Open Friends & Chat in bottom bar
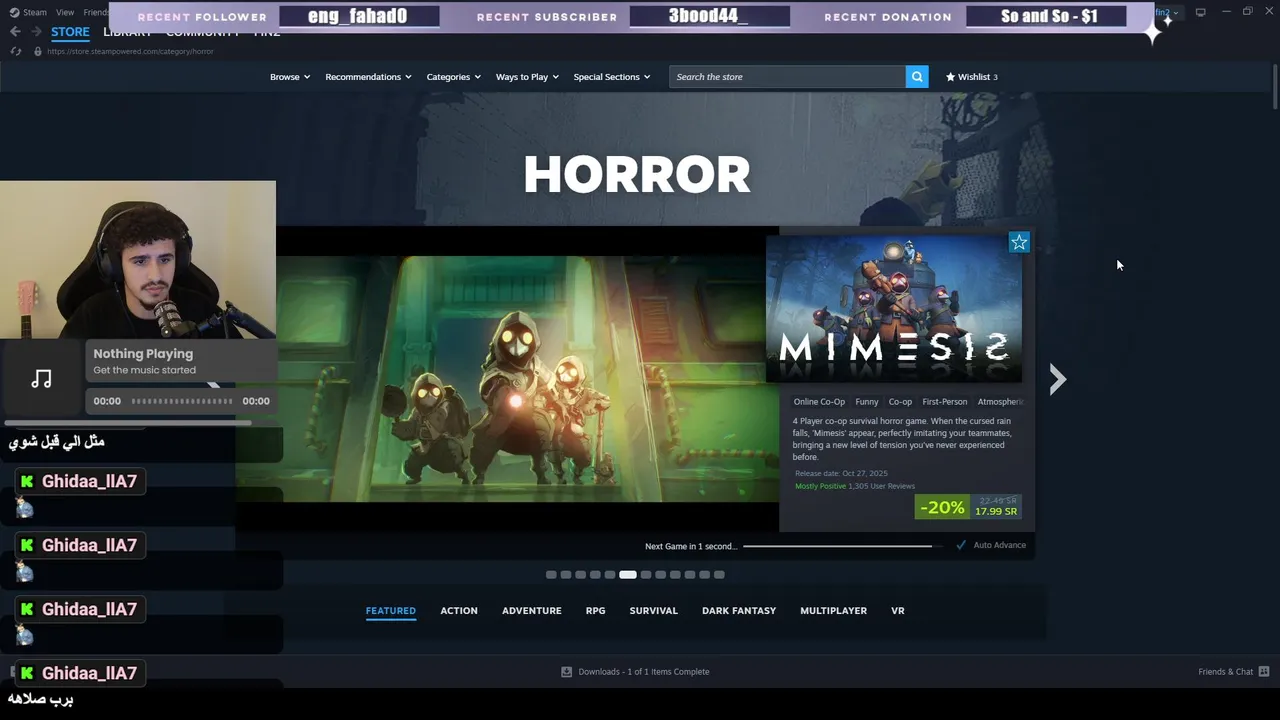Image resolution: width=1280 pixels, height=720 pixels. 1233,672
